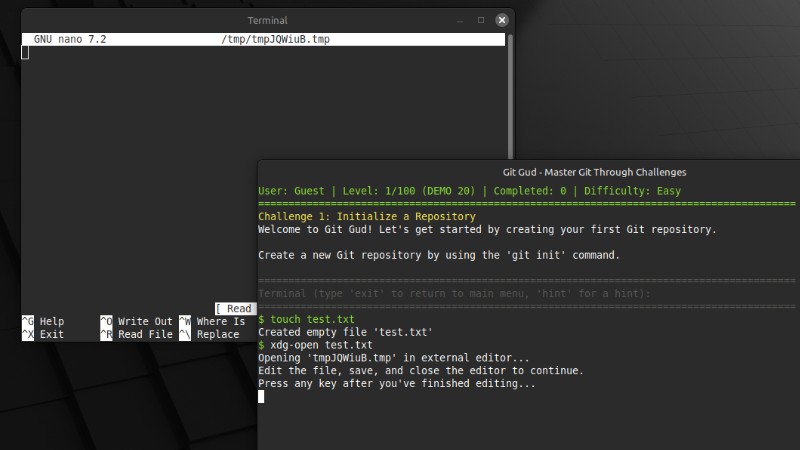This screenshot has height=450, width=800.
Task: Click the nano filename /tmp/tmpJQWiuB.tmp
Action: pyautogui.click(x=276, y=39)
